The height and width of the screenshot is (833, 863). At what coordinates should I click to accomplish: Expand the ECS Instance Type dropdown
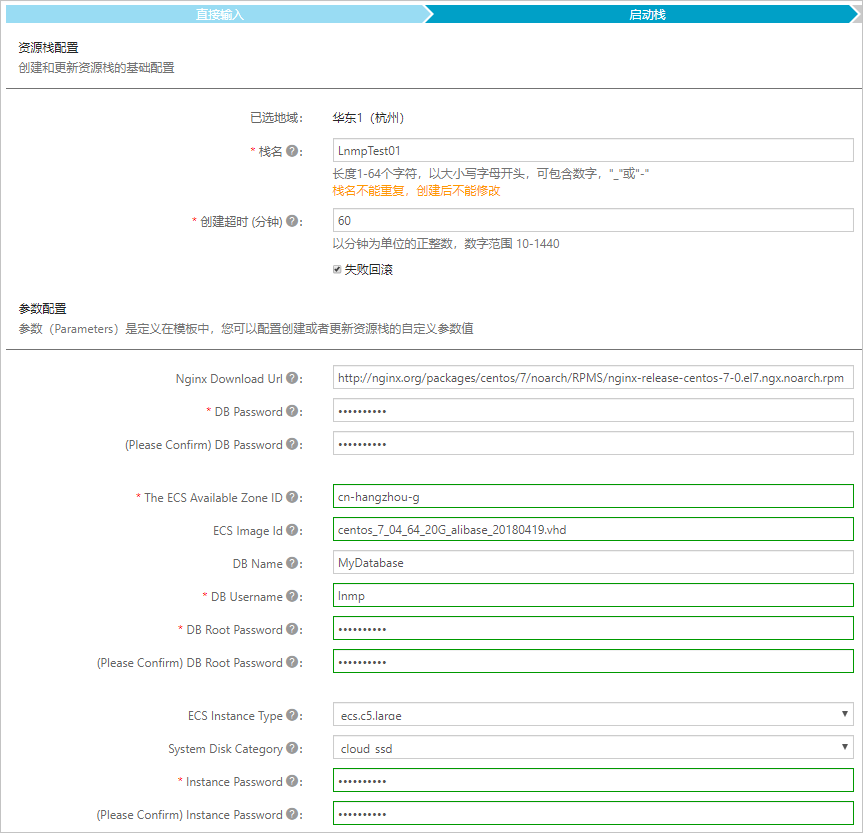click(x=593, y=714)
